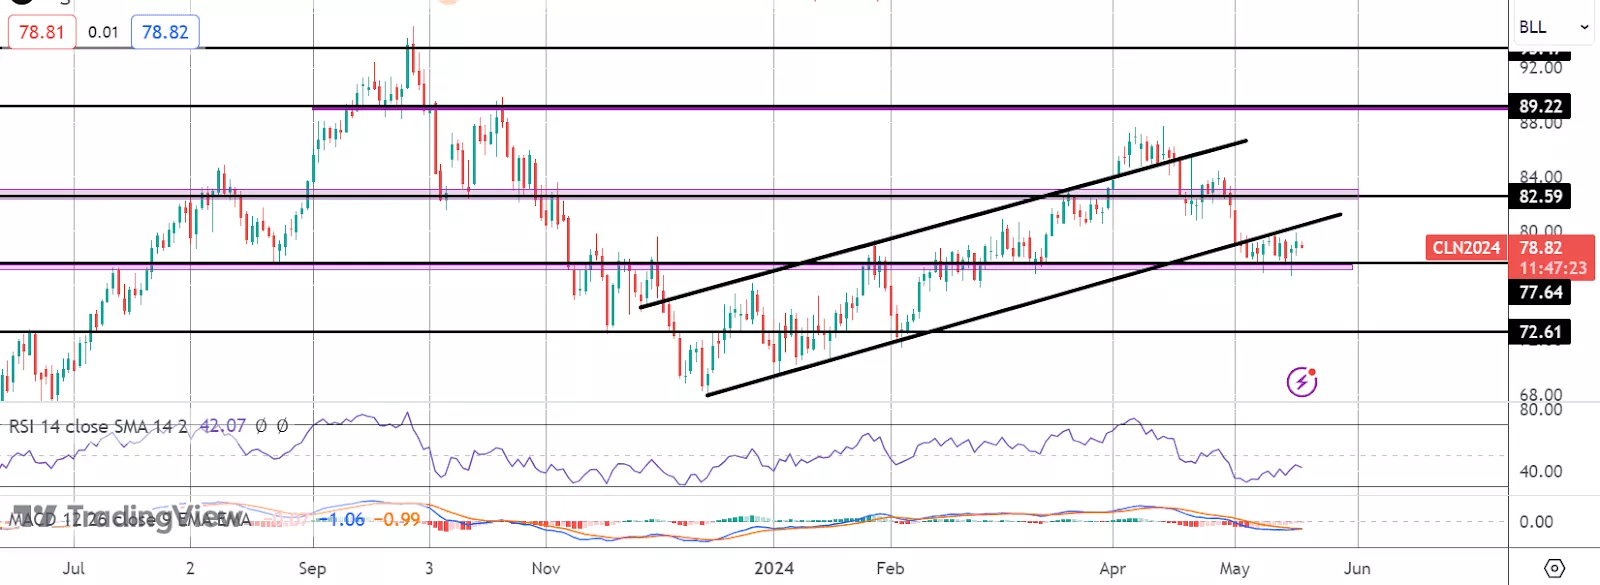Screen dimensions: 1600x585
Task: Open chart settings hexagon icon
Action: click(x=1554, y=568)
